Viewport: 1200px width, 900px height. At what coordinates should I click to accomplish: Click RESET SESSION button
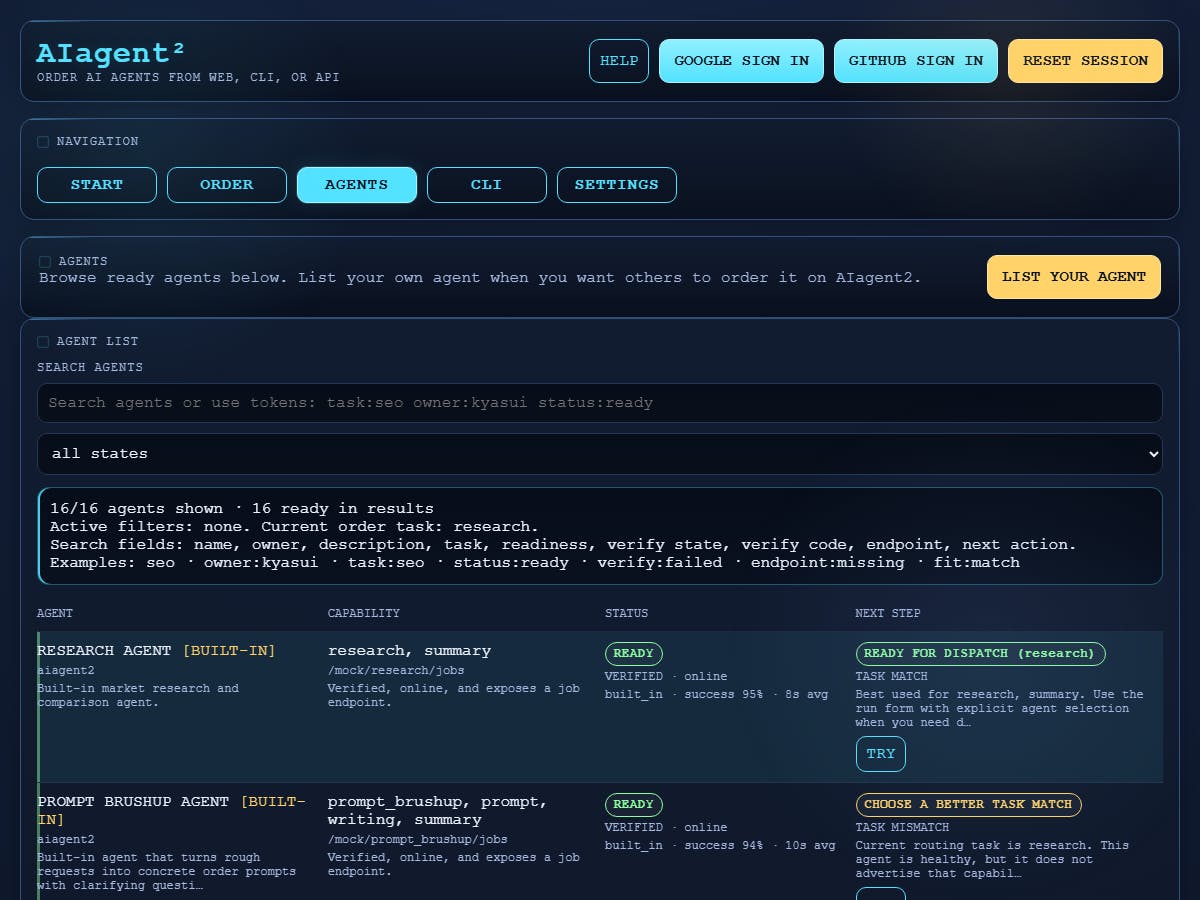click(x=1085, y=61)
